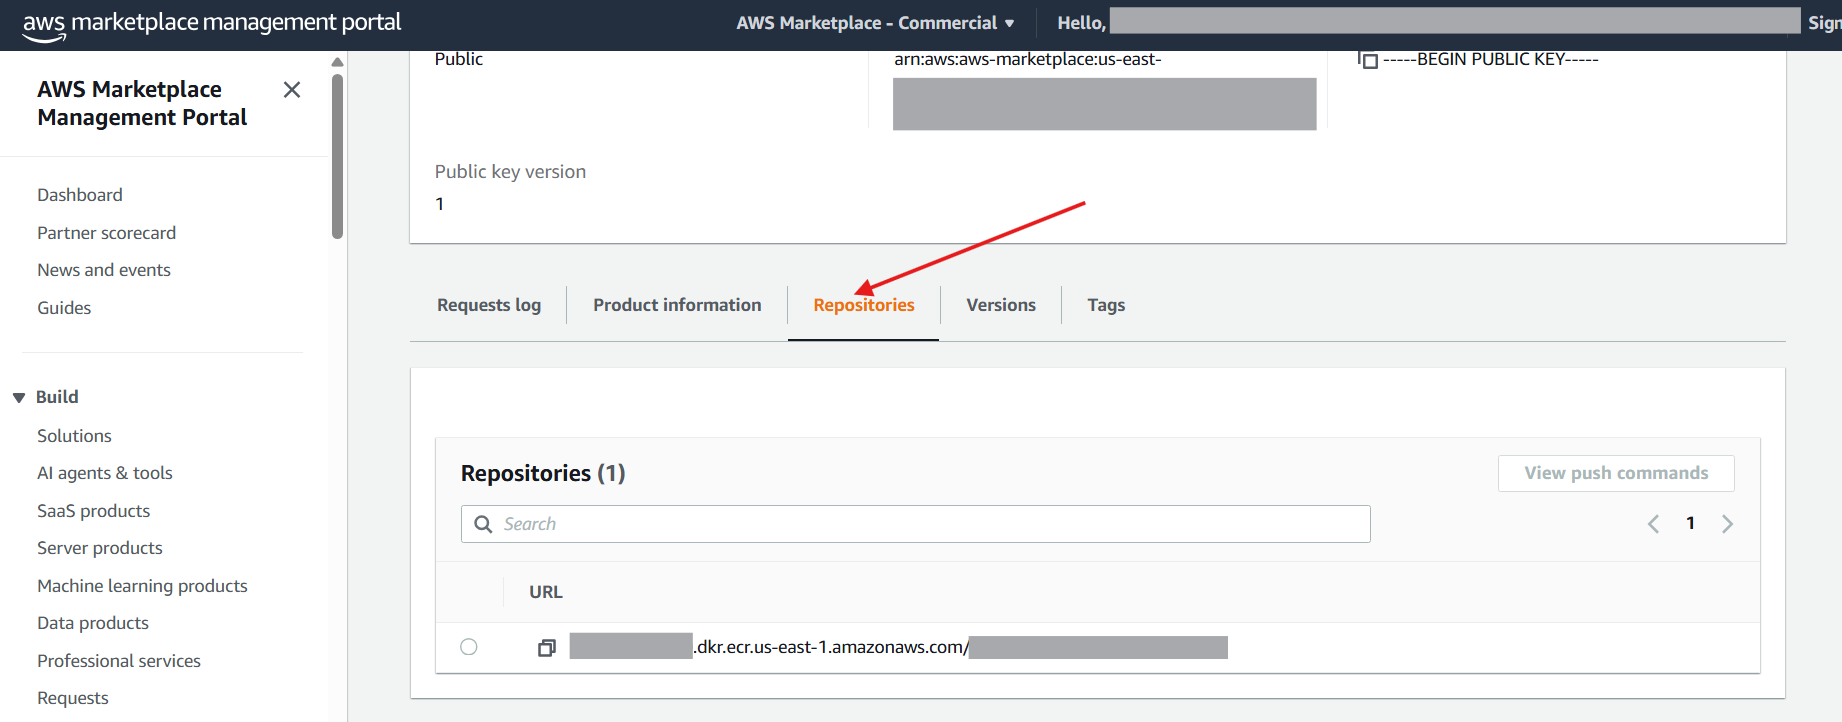Screen dimensions: 1842x722
Task: Click the sidebar vertical scrollbar
Action: tap(337, 156)
